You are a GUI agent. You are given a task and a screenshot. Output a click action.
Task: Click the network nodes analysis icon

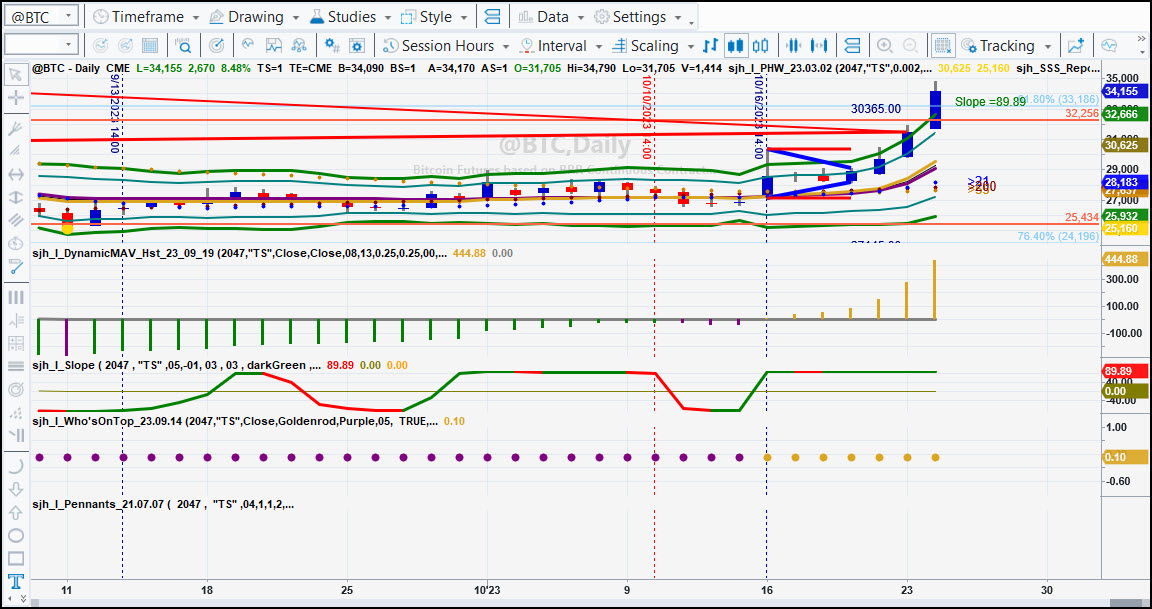tap(298, 46)
